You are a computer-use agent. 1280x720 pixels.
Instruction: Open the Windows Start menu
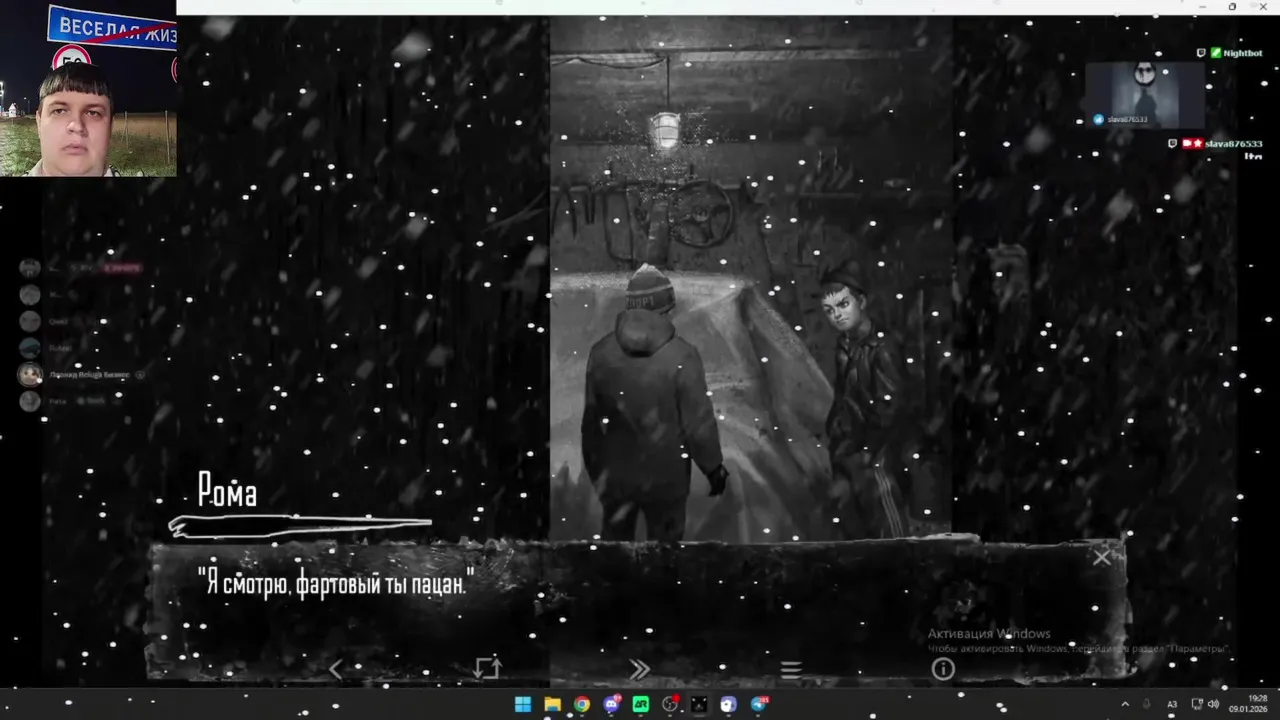click(x=523, y=704)
